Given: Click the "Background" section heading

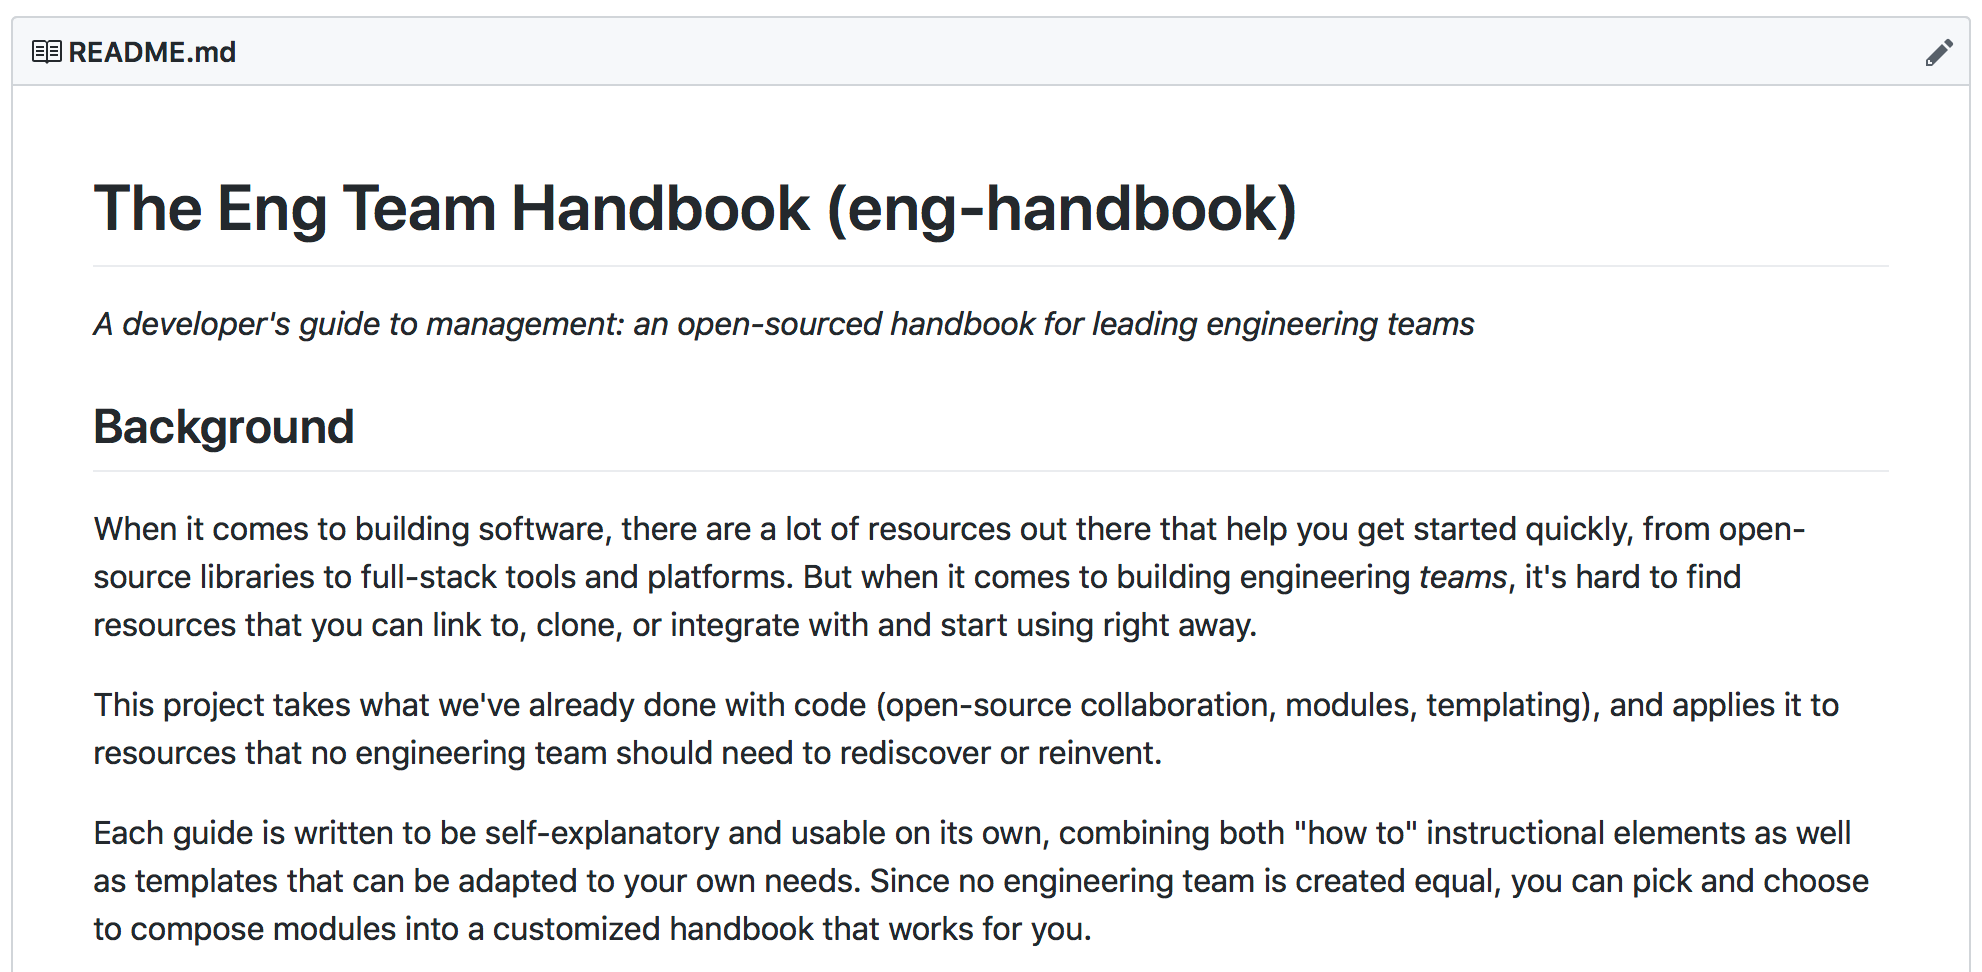Looking at the screenshot, I should tap(224, 427).
